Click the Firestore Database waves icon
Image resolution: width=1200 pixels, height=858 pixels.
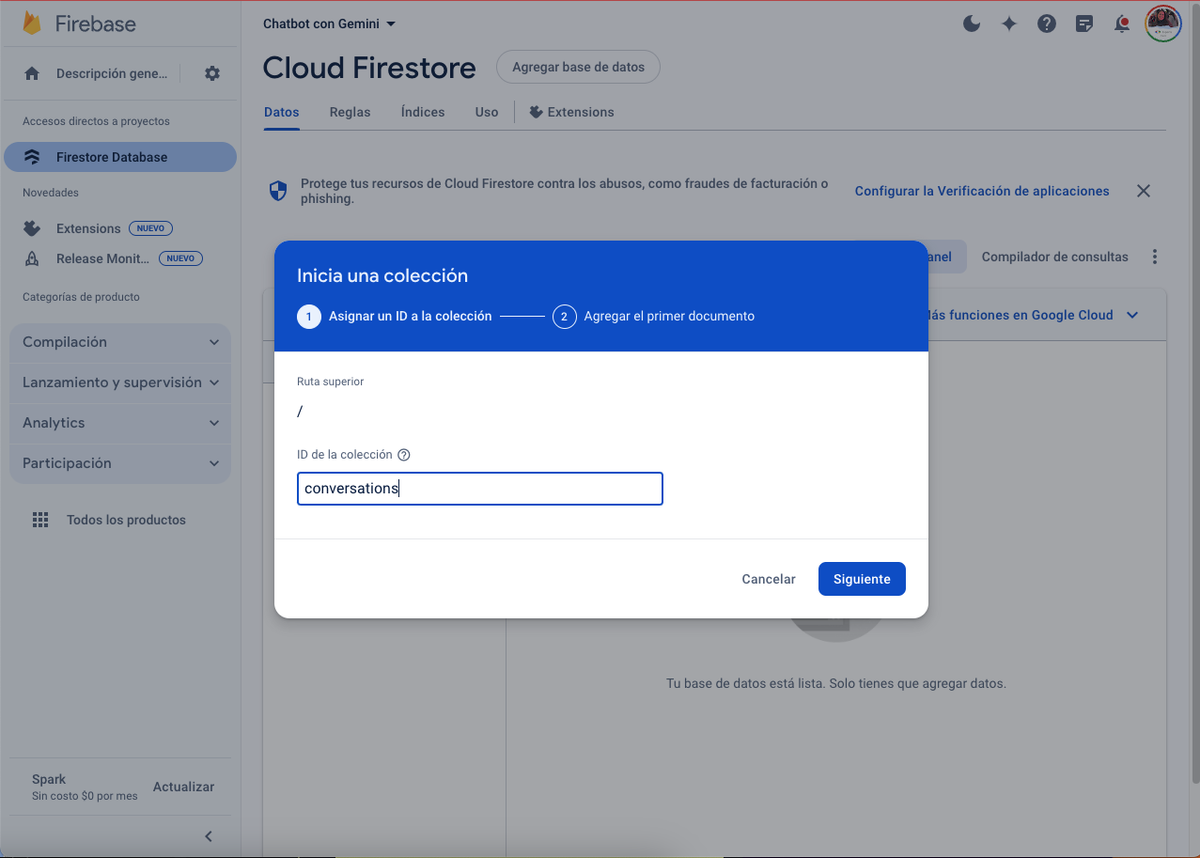pos(32,157)
